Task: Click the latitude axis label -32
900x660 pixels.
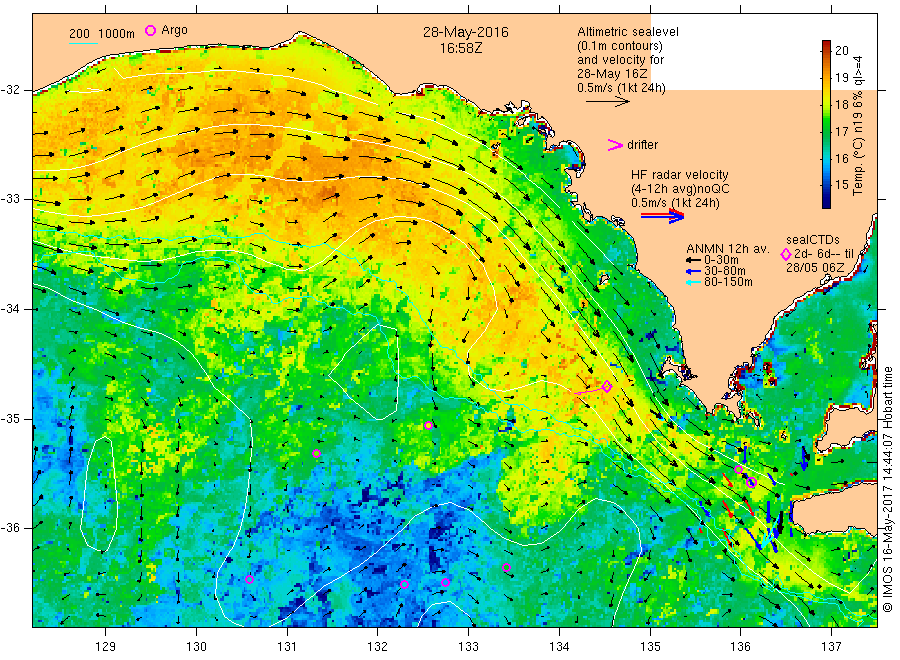Action: point(10,90)
